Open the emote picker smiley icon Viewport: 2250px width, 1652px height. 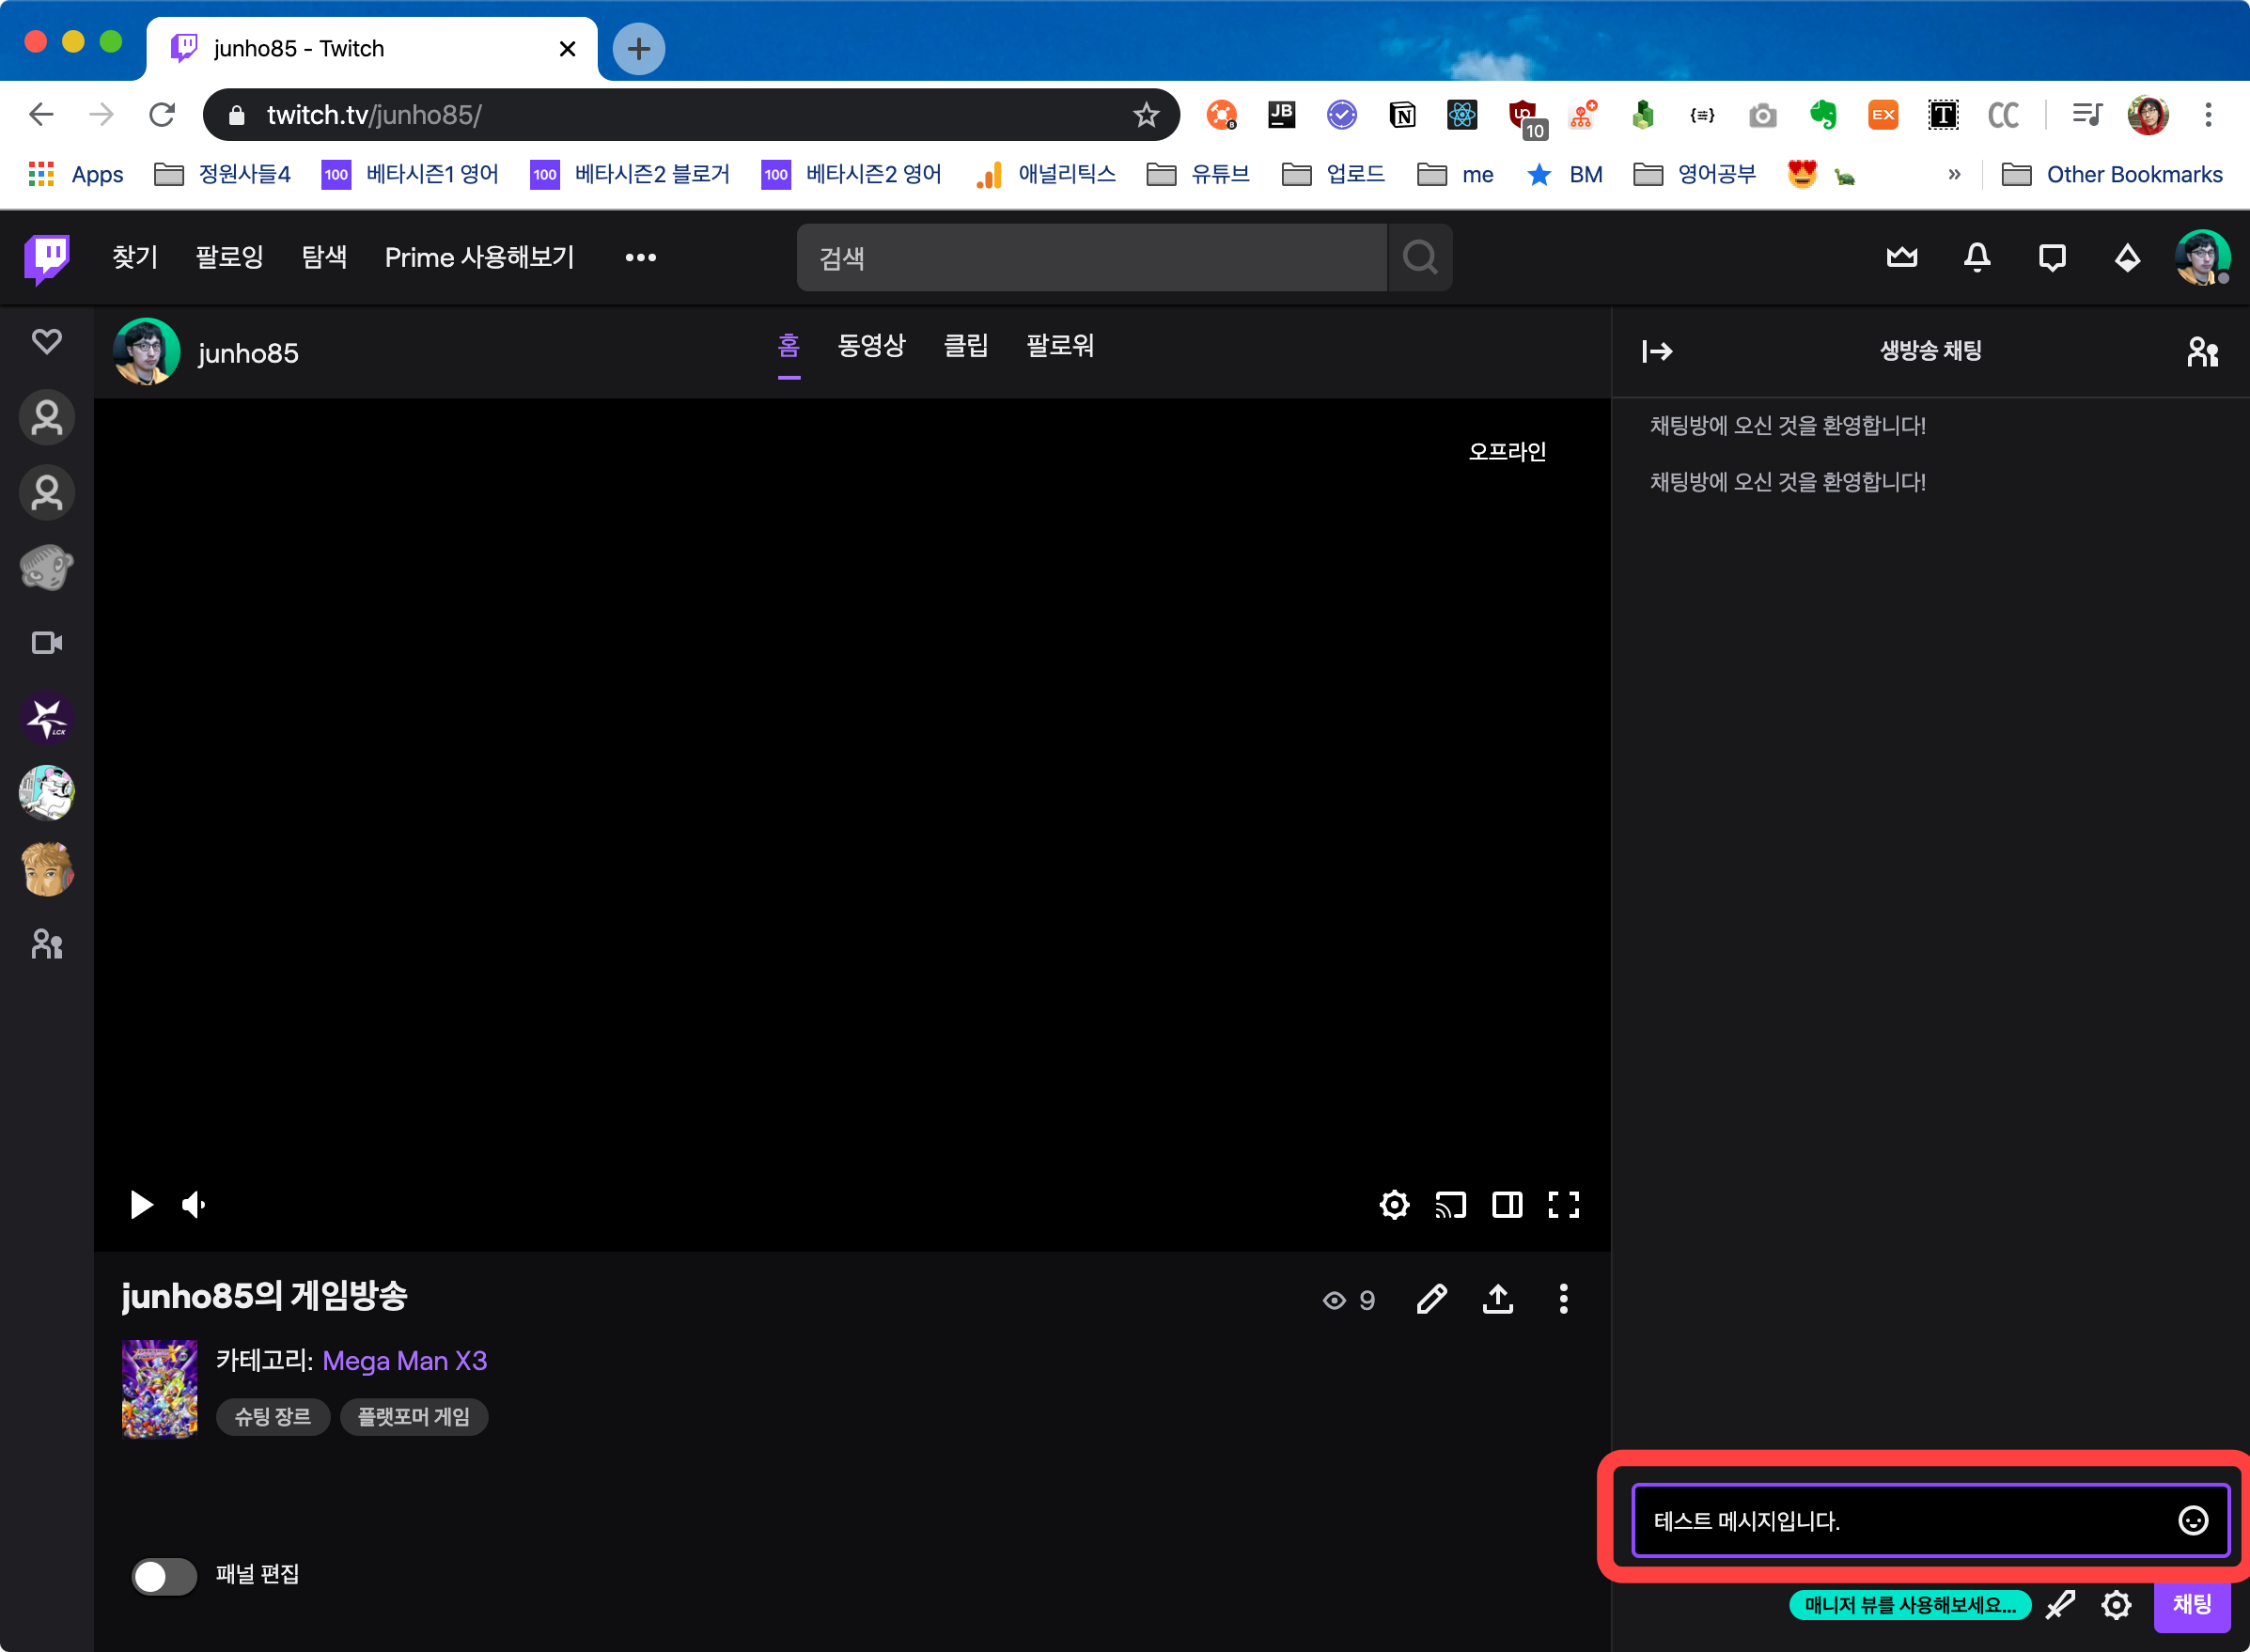pos(2192,1520)
